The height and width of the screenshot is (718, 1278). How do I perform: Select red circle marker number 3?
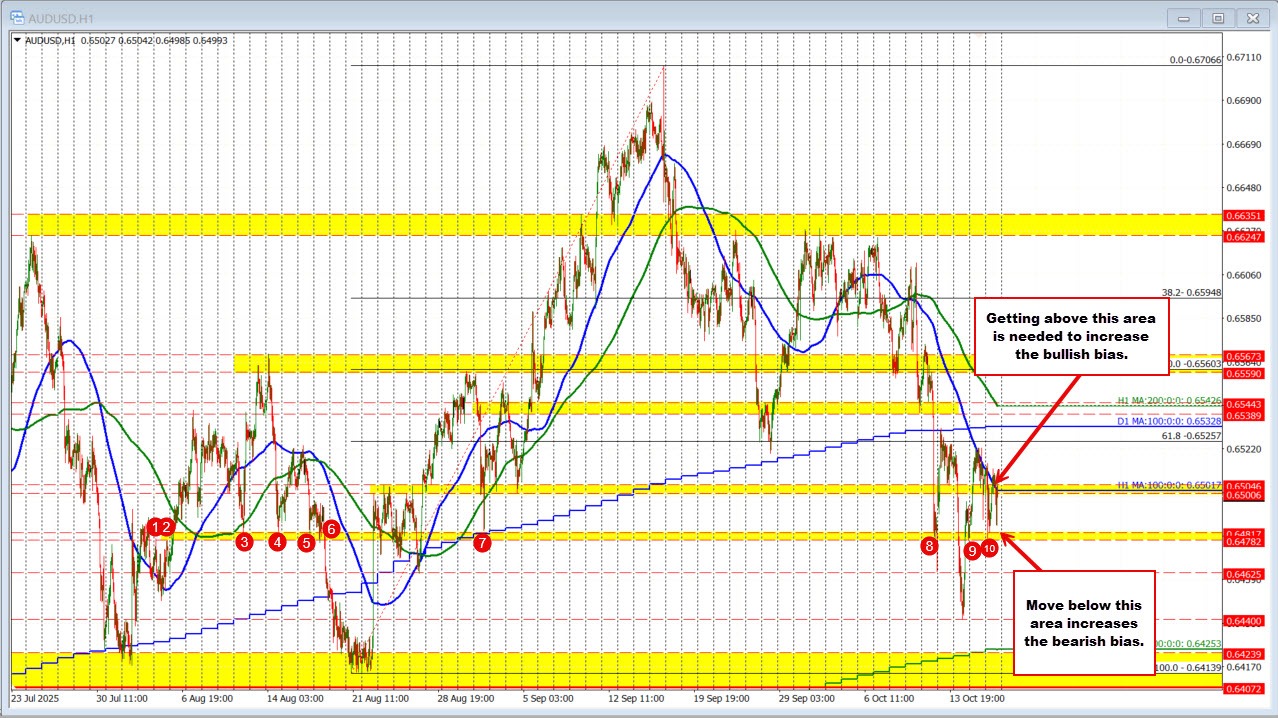pyautogui.click(x=244, y=542)
